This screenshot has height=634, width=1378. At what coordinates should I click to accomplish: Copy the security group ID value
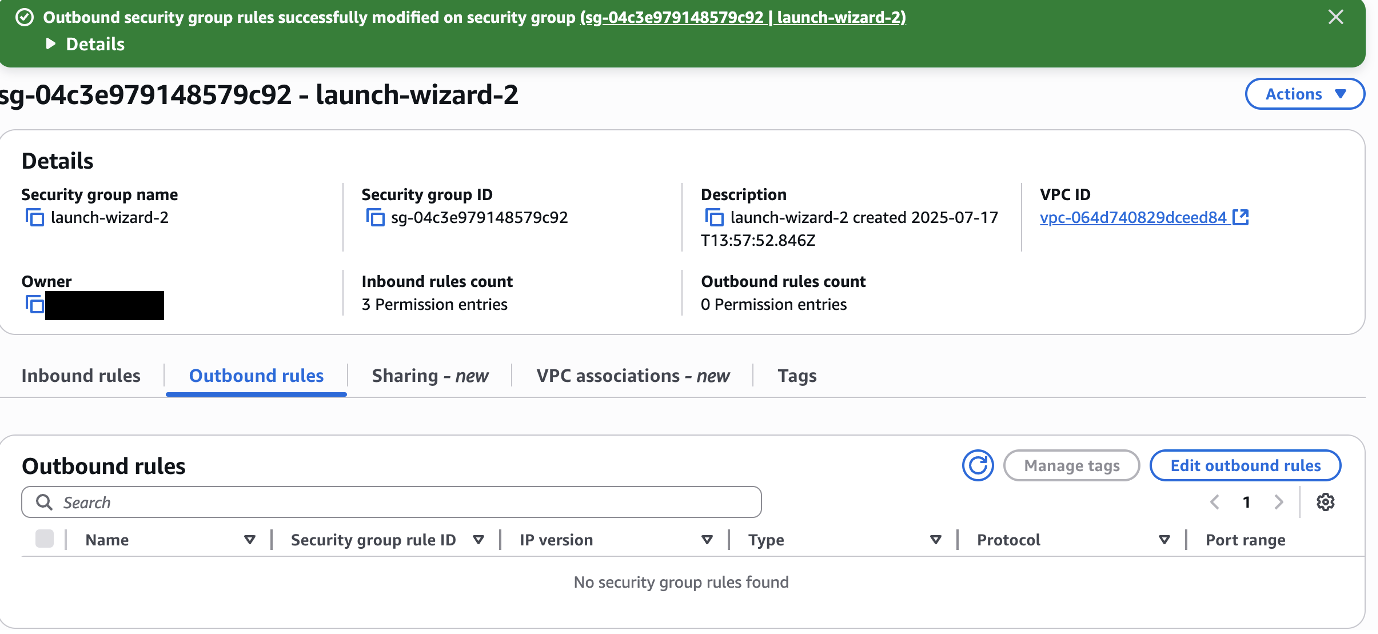pyautogui.click(x=375, y=218)
